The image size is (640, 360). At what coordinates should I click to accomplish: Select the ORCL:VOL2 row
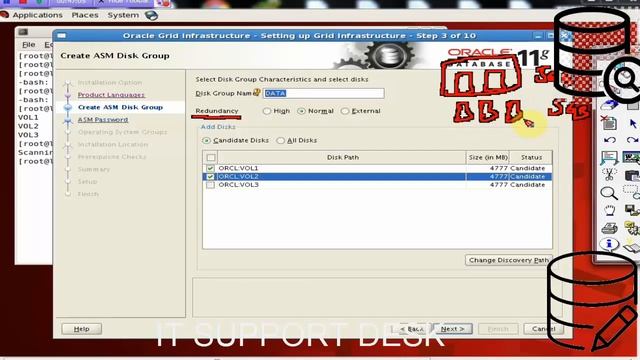pos(377,177)
